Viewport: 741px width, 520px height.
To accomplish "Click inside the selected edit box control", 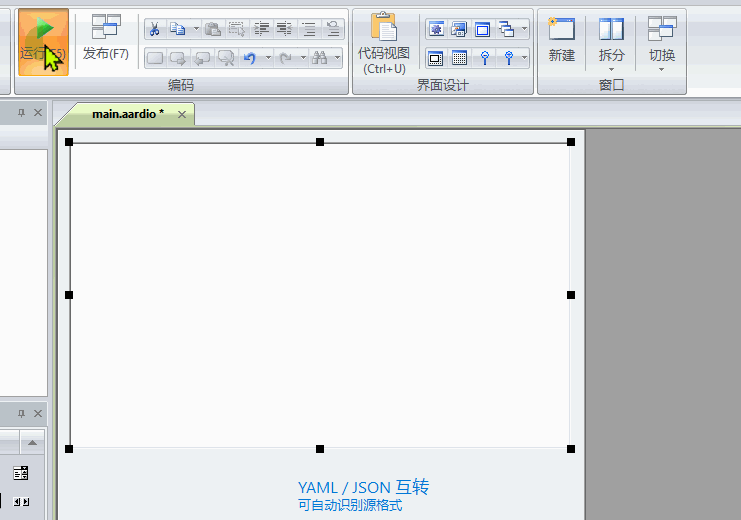I will pyautogui.click(x=320, y=295).
